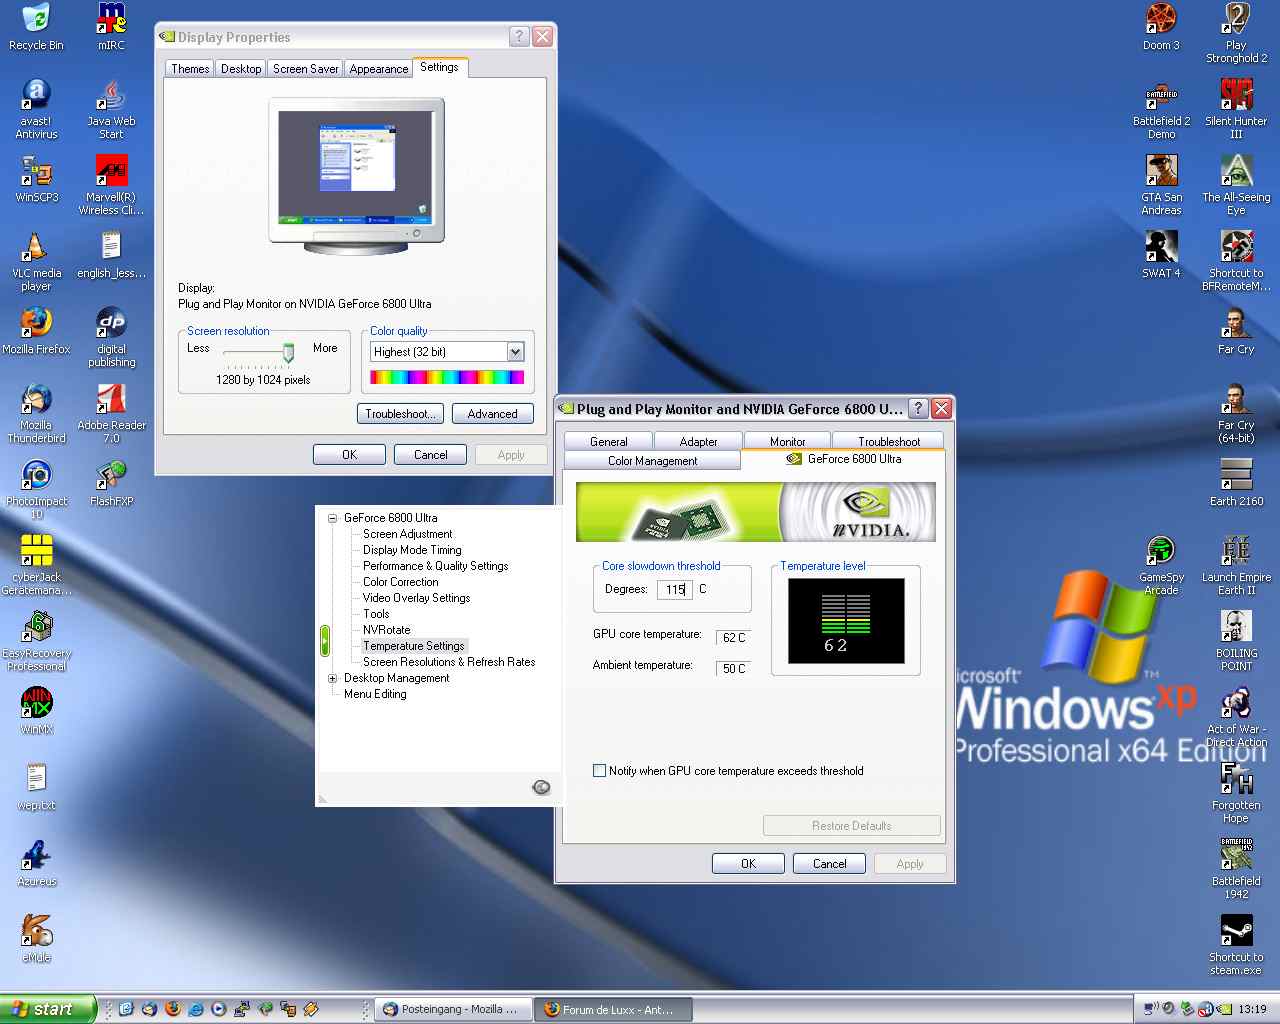Select NVRotate tree item
1280x1024 pixels.
386,630
